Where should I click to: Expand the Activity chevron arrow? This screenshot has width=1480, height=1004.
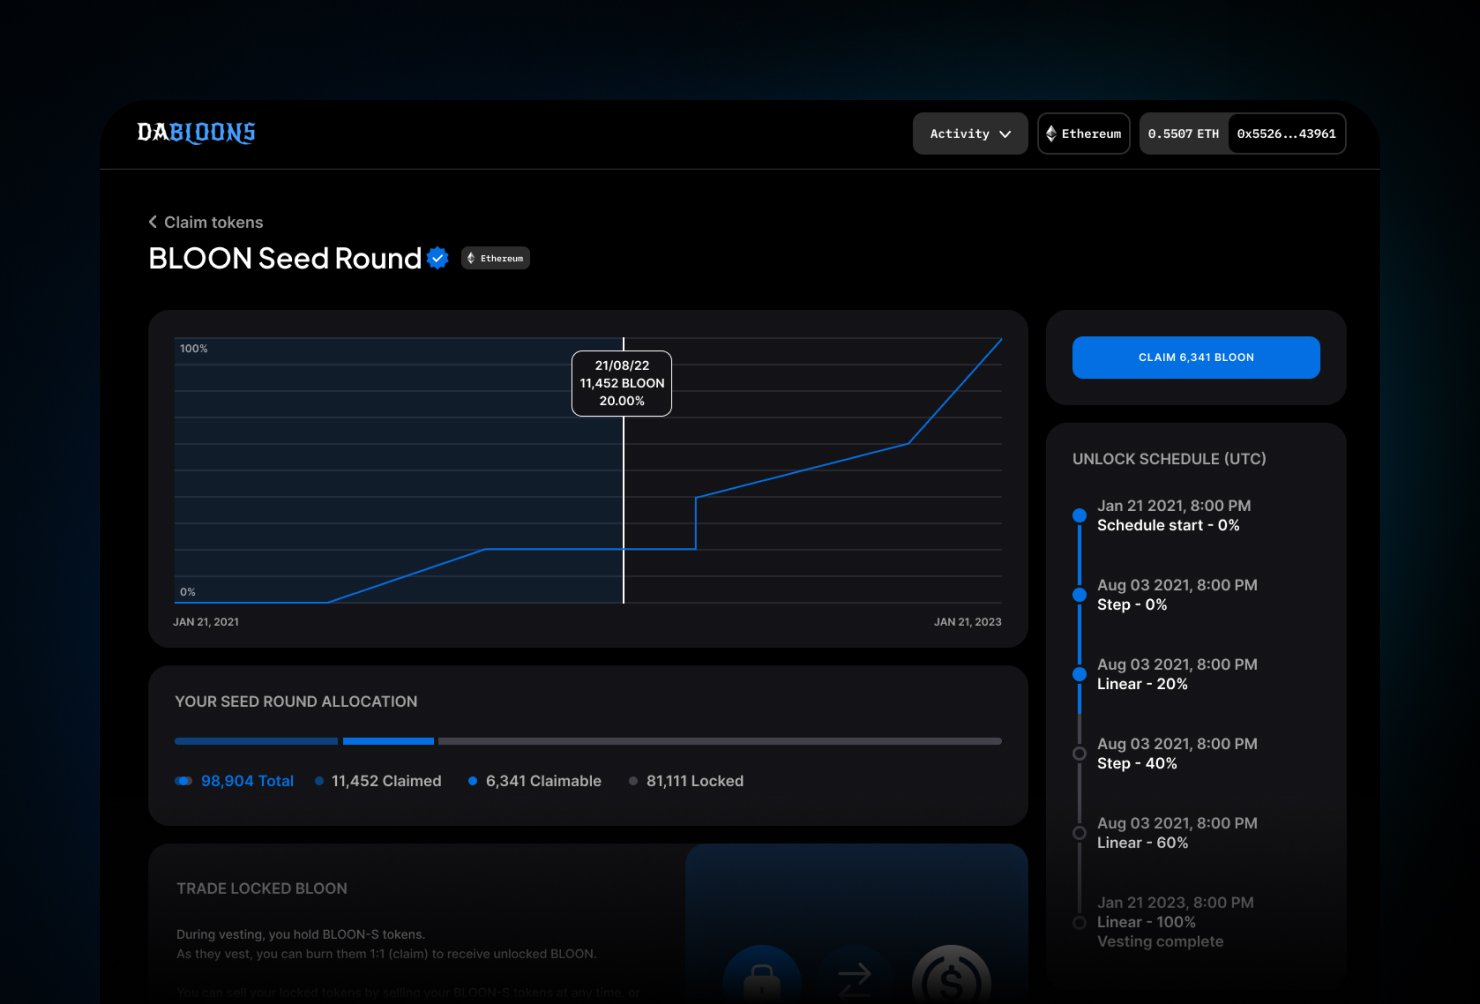click(1005, 134)
